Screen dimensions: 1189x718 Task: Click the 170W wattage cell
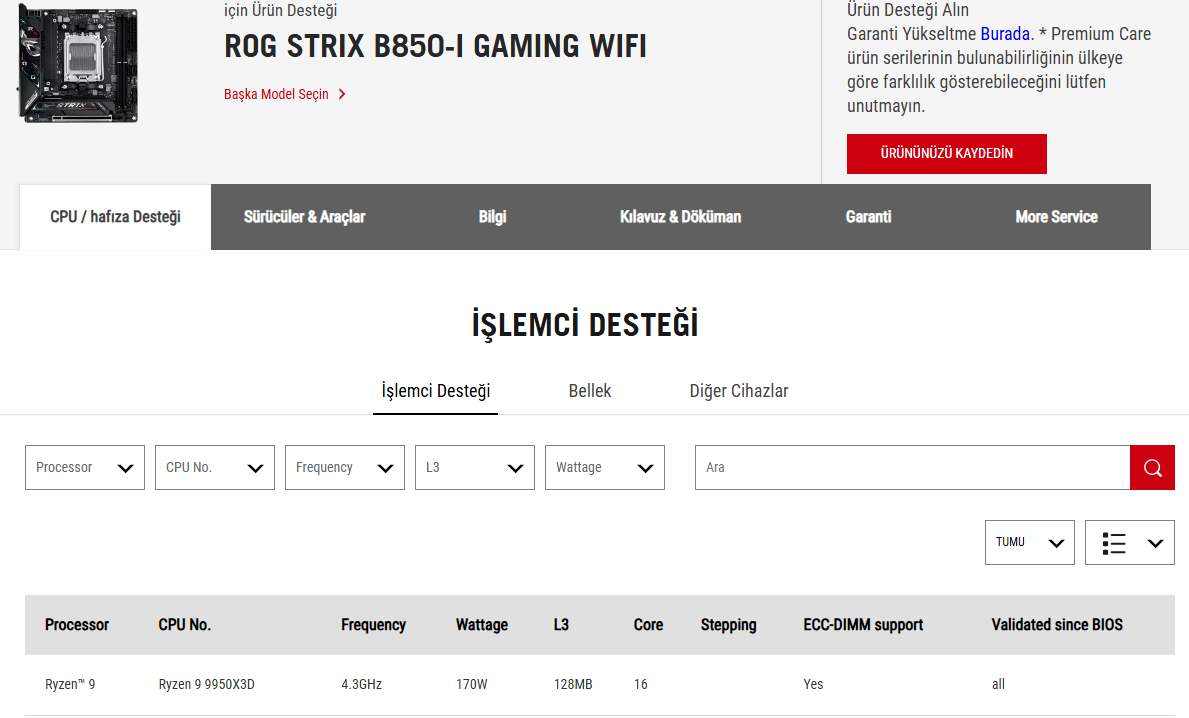[471, 685]
